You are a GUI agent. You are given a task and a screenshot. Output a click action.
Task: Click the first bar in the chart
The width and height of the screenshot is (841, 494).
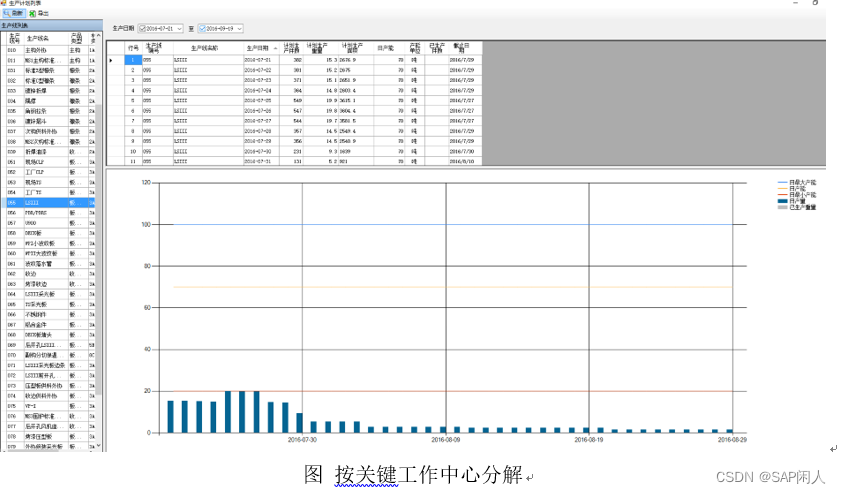pos(171,417)
